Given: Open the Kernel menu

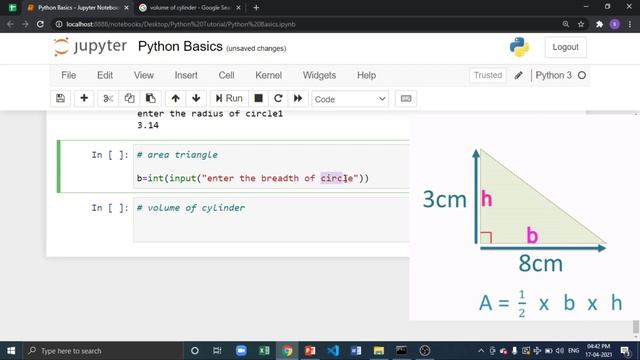Looking at the screenshot, I should pyautogui.click(x=269, y=76).
